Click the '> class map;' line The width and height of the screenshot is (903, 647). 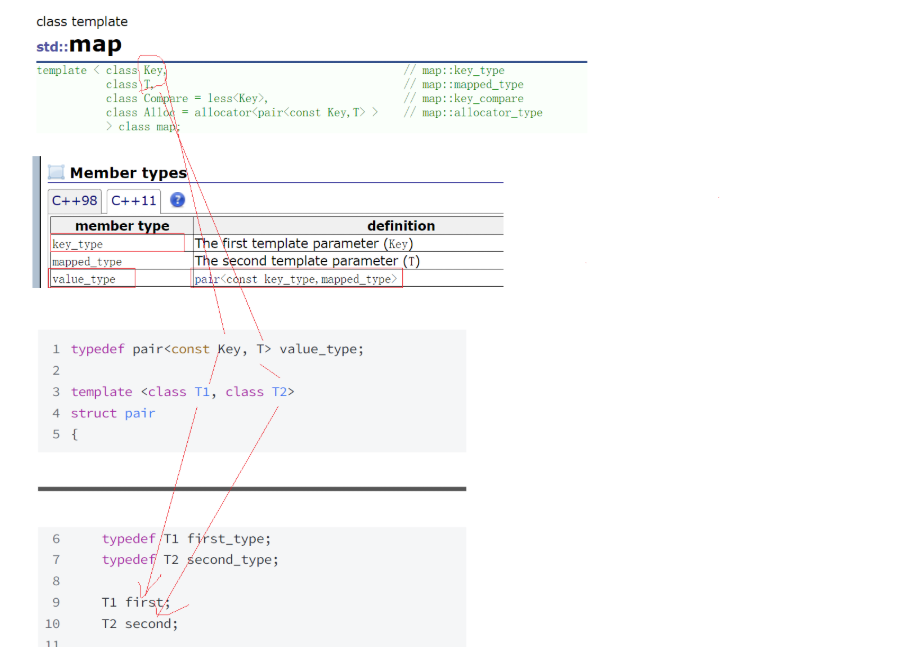pyautogui.click(x=143, y=127)
